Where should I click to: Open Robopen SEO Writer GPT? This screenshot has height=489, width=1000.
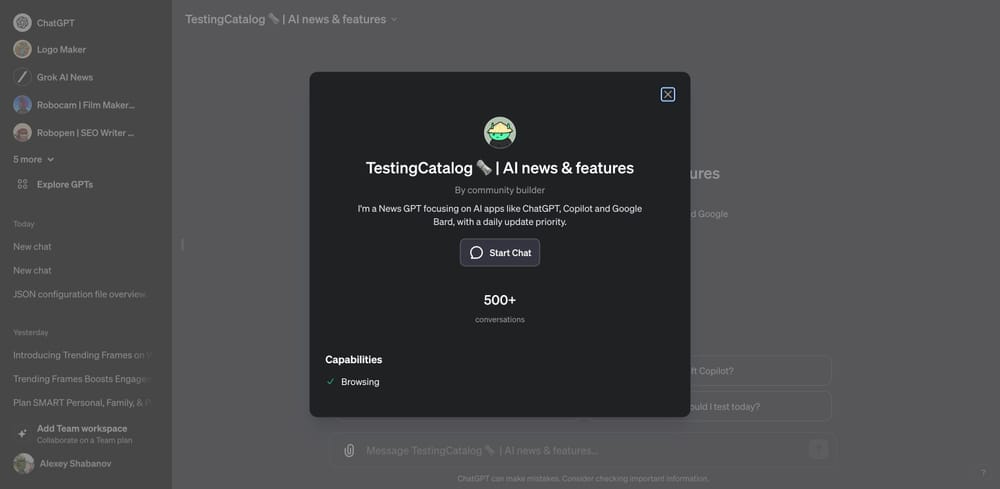(75, 133)
